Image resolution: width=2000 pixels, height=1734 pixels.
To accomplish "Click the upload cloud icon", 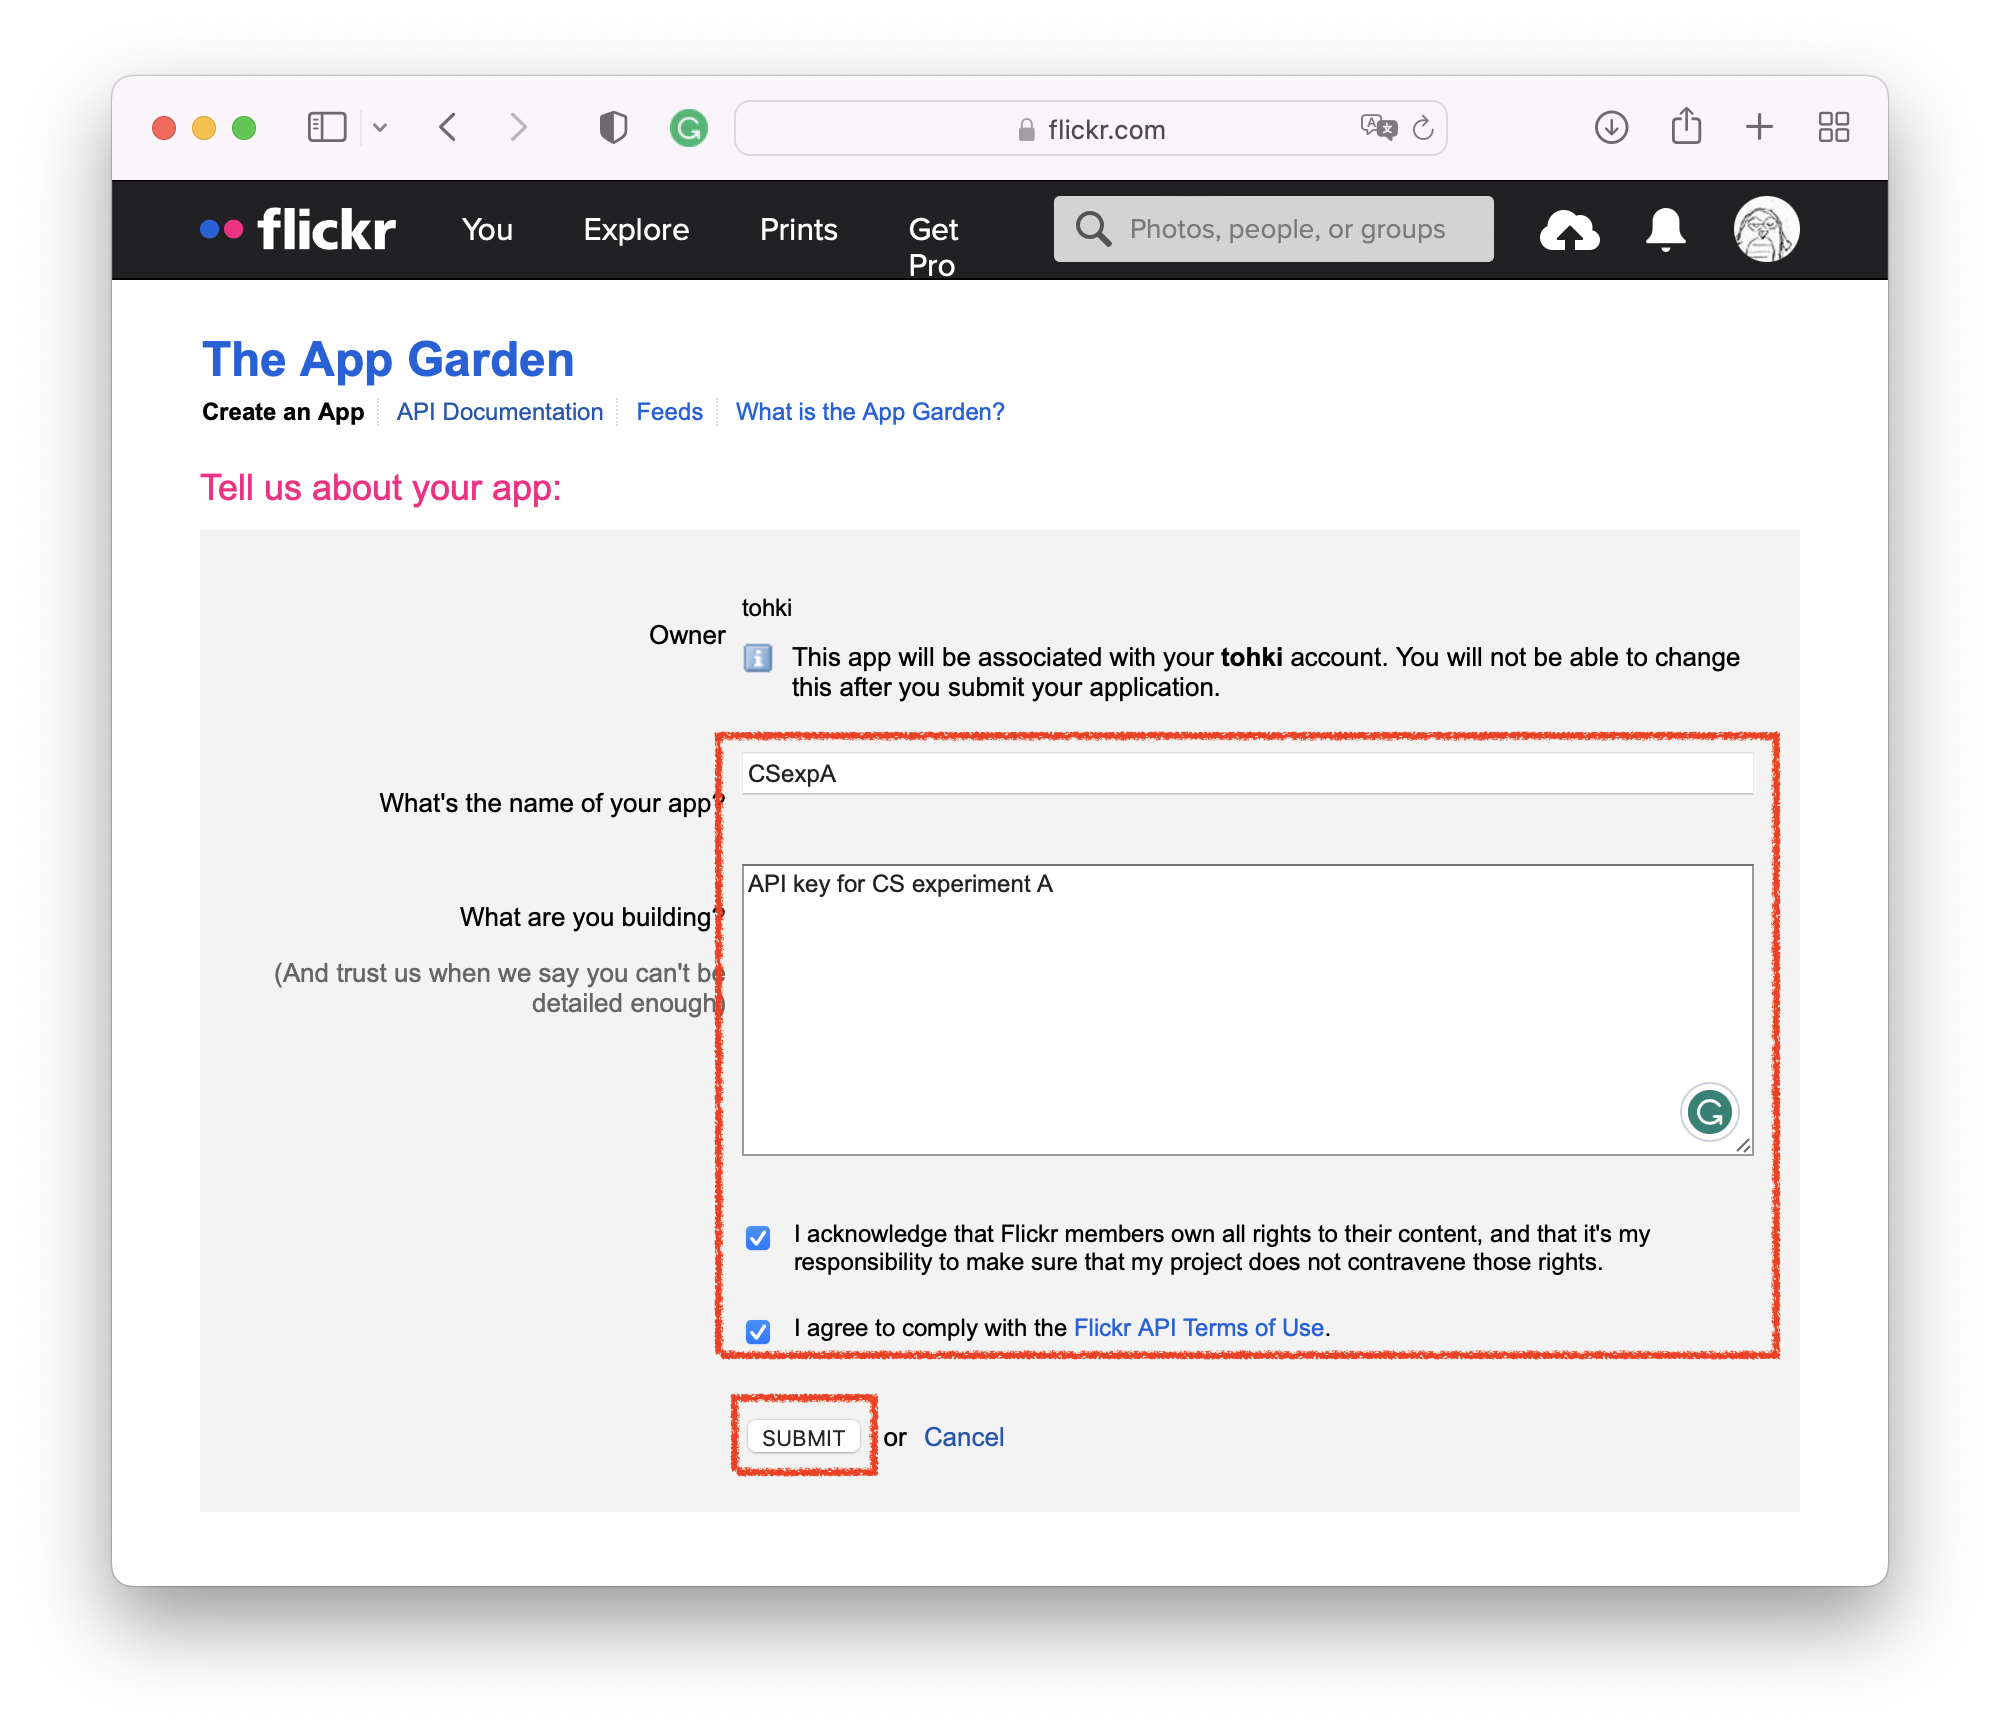I will pos(1569,230).
